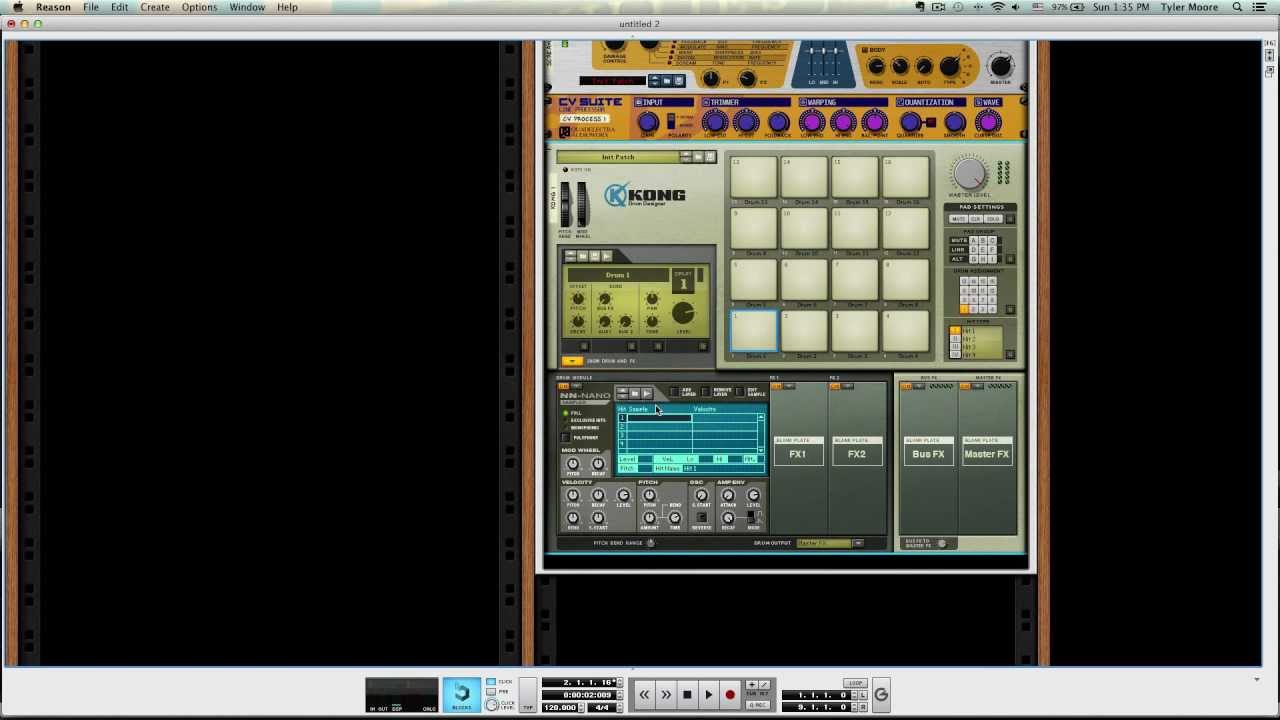Open the Help menu

coord(287,7)
